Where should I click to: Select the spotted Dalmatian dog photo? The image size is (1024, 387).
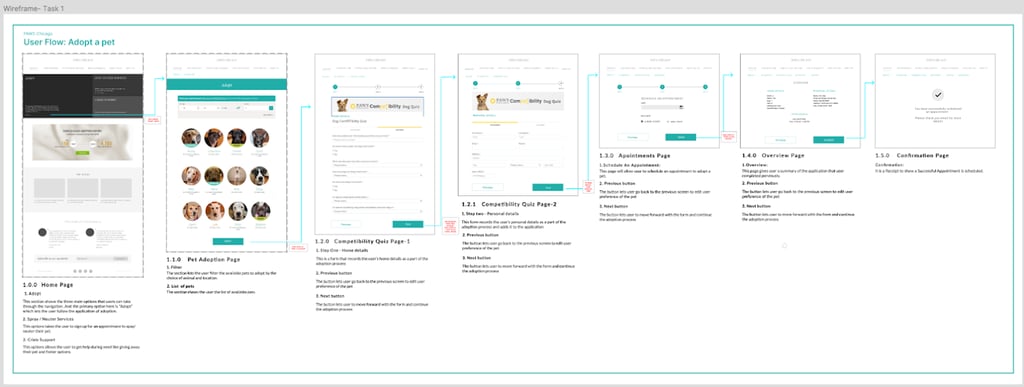click(238, 211)
